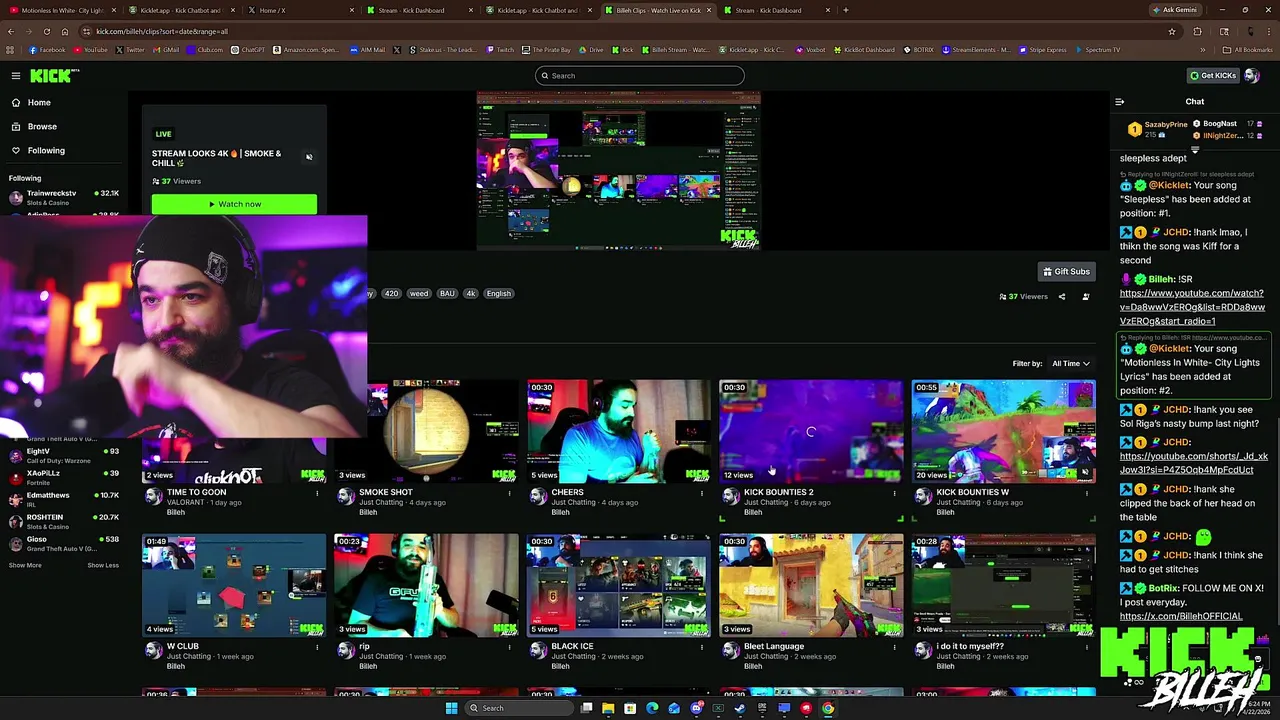Image resolution: width=1280 pixels, height=720 pixels.
Task: Open the YouTube bookmark
Action: click(x=91, y=50)
